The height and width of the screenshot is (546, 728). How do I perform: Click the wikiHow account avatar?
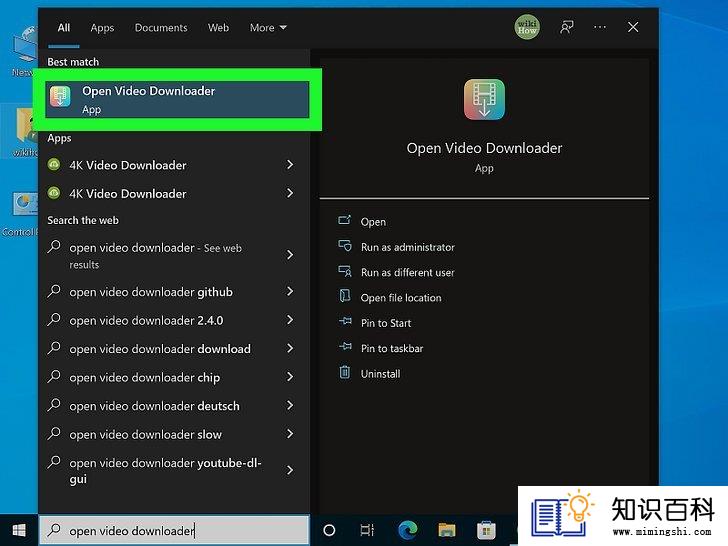point(527,27)
